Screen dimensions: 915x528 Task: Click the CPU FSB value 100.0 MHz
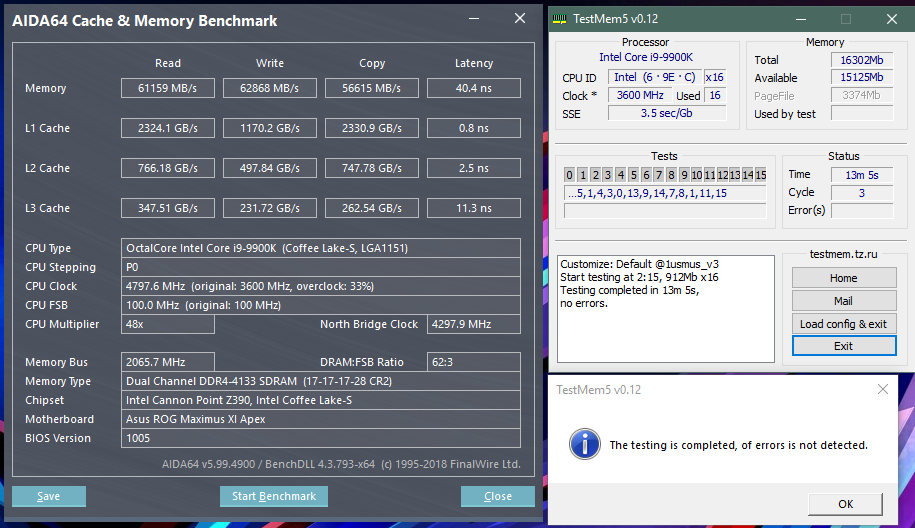click(320, 305)
